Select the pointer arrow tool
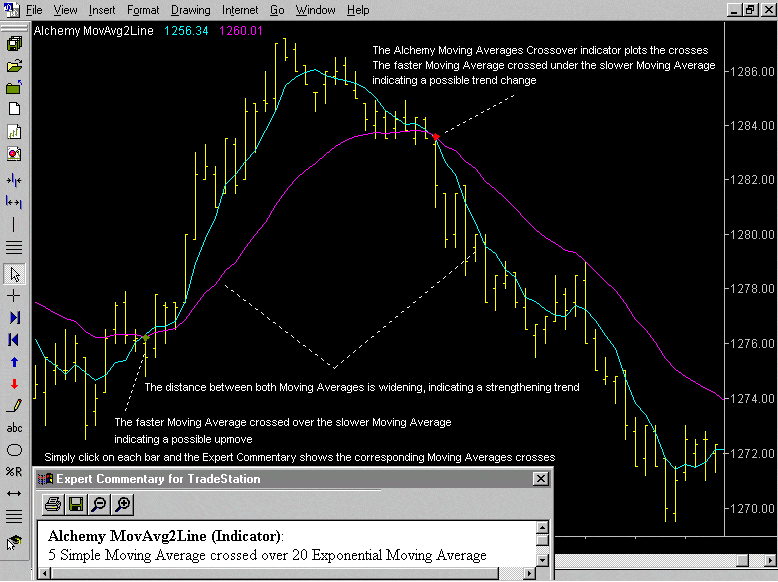778x582 pixels. coord(14,274)
